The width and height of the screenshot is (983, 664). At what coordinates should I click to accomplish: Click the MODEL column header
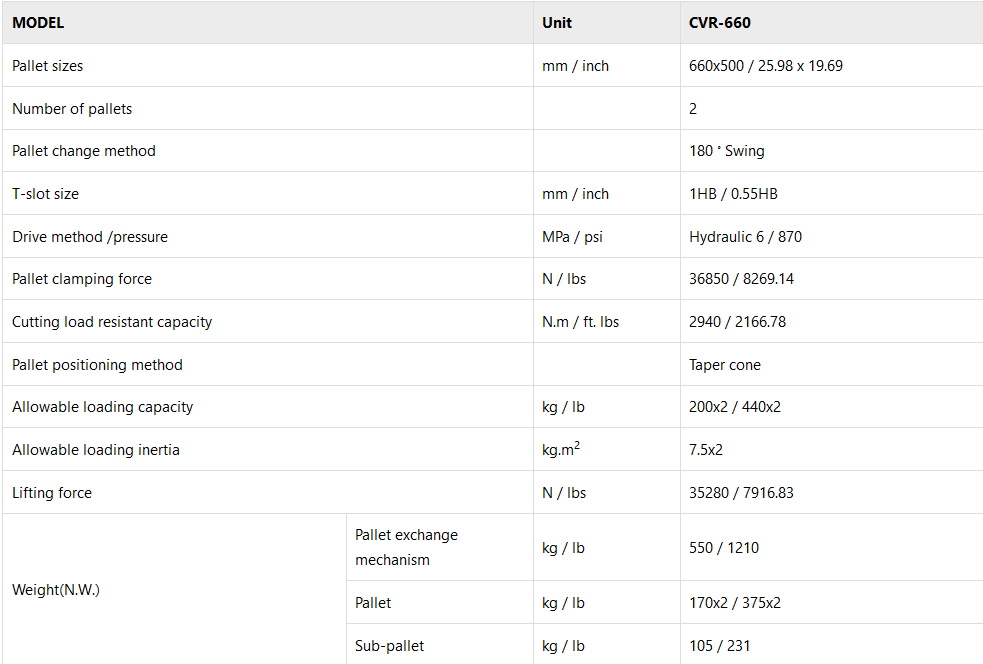pyautogui.click(x=38, y=23)
